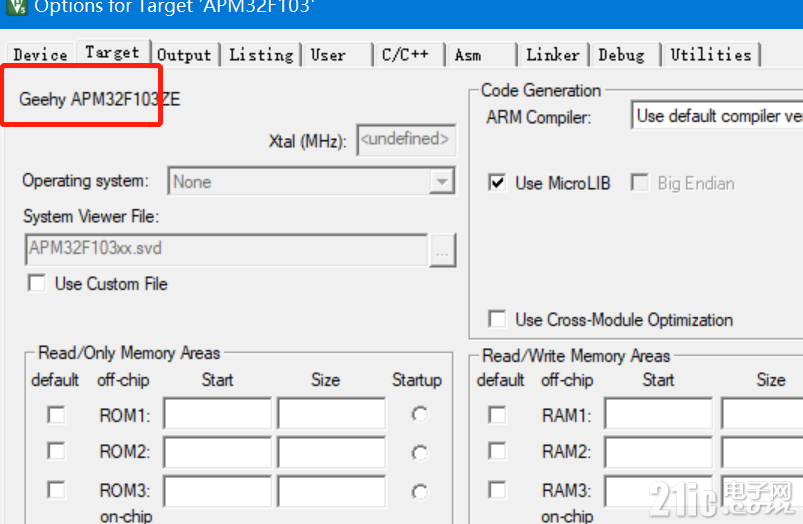Image resolution: width=803 pixels, height=524 pixels.
Task: Click the Xtal (MHz) input field
Action: point(406,139)
